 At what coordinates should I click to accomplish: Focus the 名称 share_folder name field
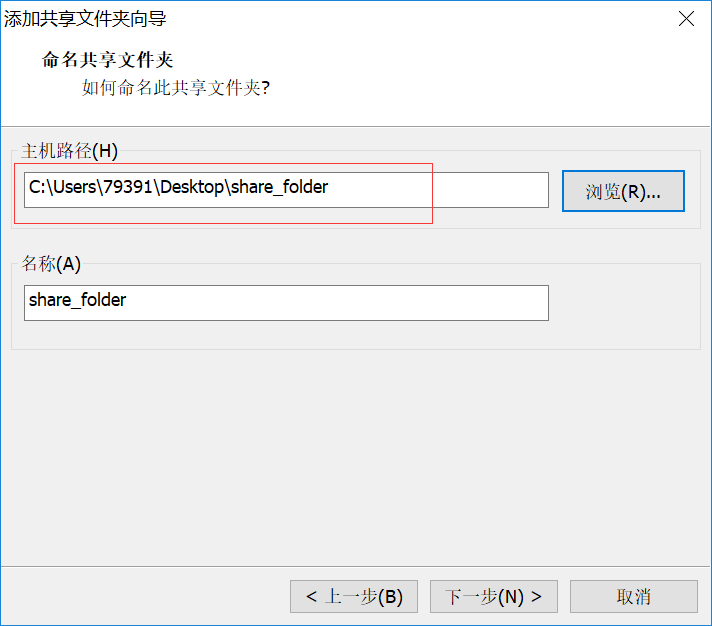286,303
